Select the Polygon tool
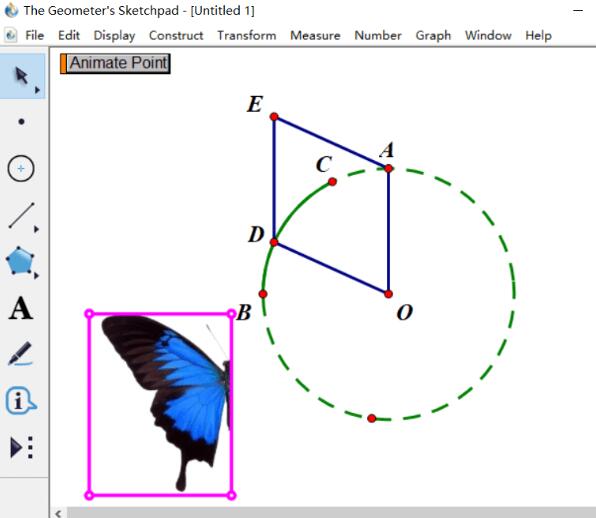Image resolution: width=596 pixels, height=518 pixels. pyautogui.click(x=20, y=261)
